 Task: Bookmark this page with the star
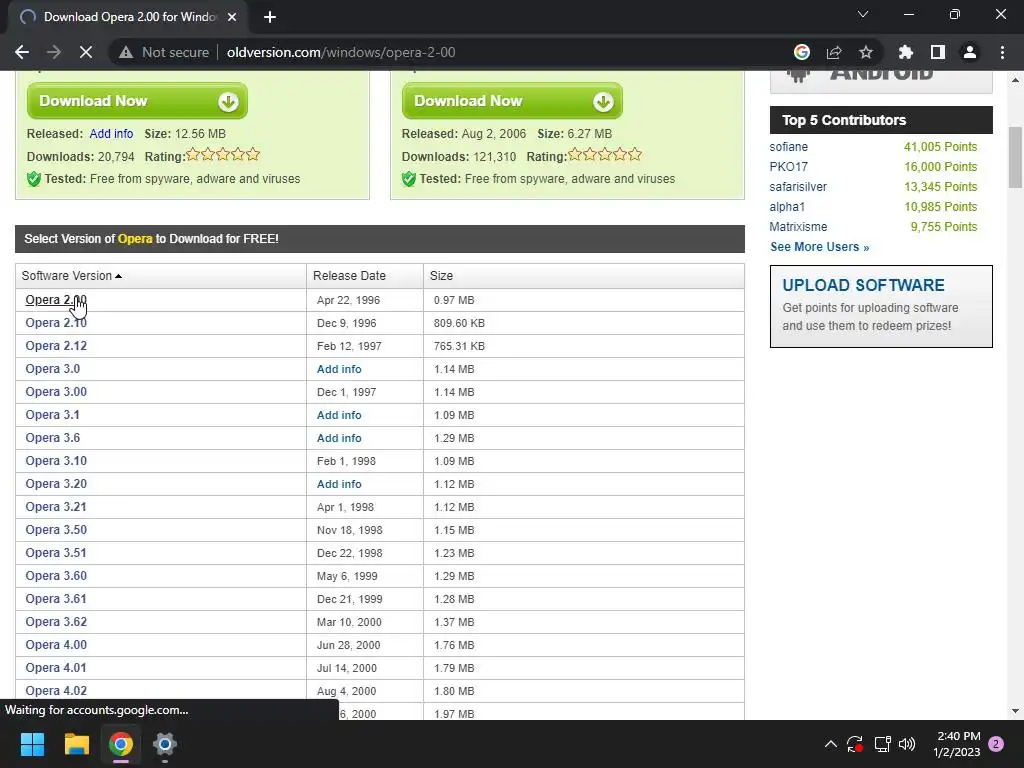[x=866, y=52]
